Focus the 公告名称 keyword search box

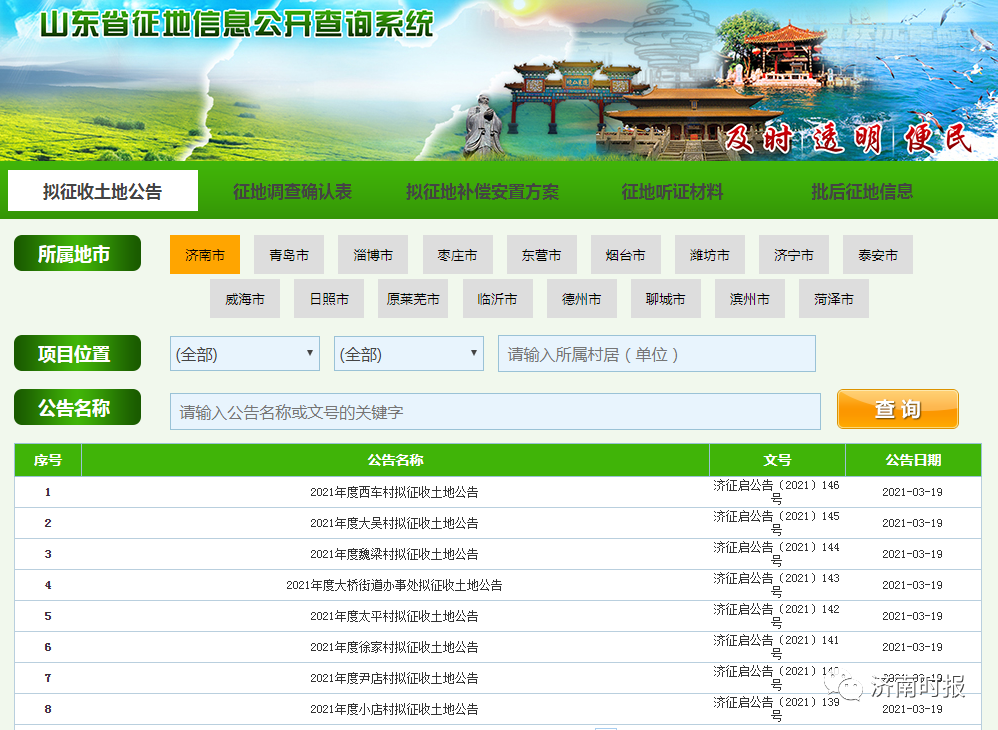495,412
